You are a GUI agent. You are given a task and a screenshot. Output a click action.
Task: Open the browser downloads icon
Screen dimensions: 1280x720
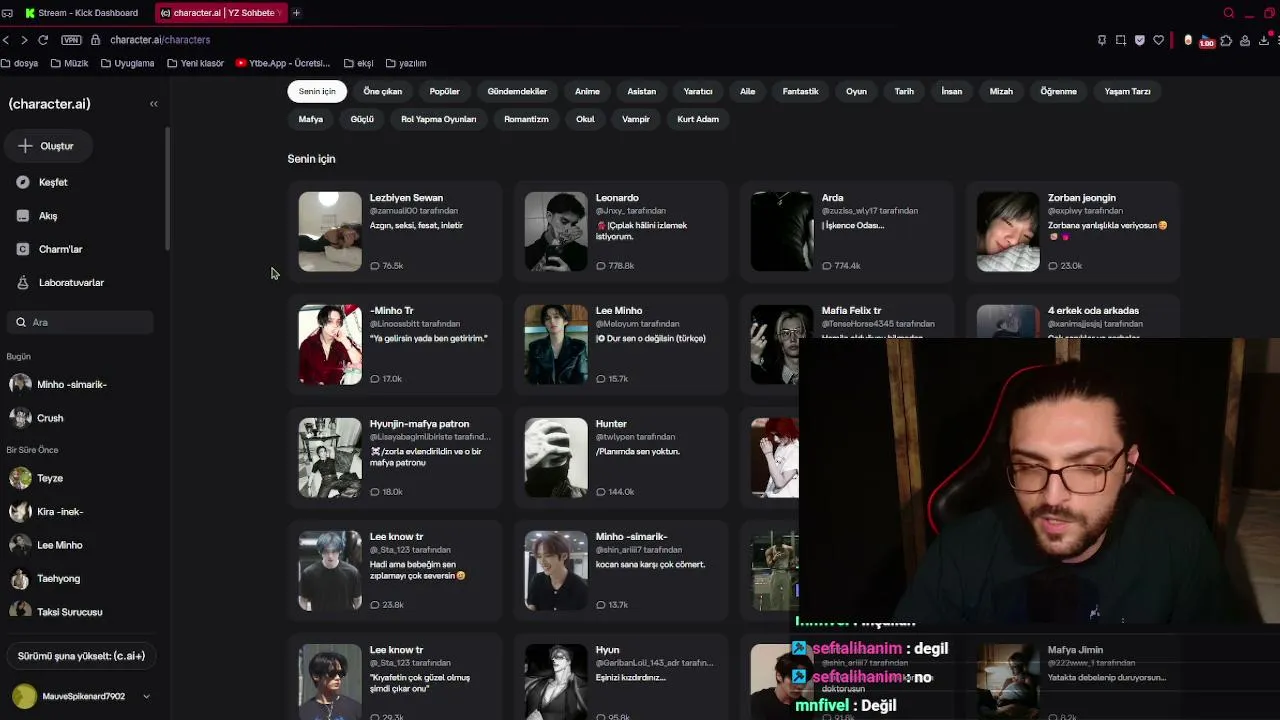1264,40
